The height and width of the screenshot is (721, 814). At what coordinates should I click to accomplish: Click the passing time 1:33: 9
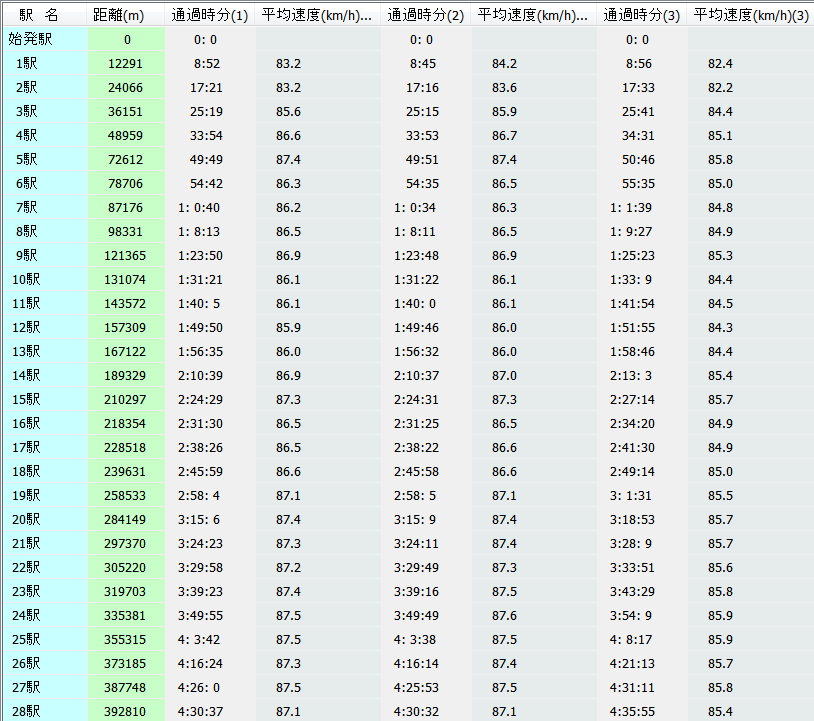pyautogui.click(x=631, y=279)
